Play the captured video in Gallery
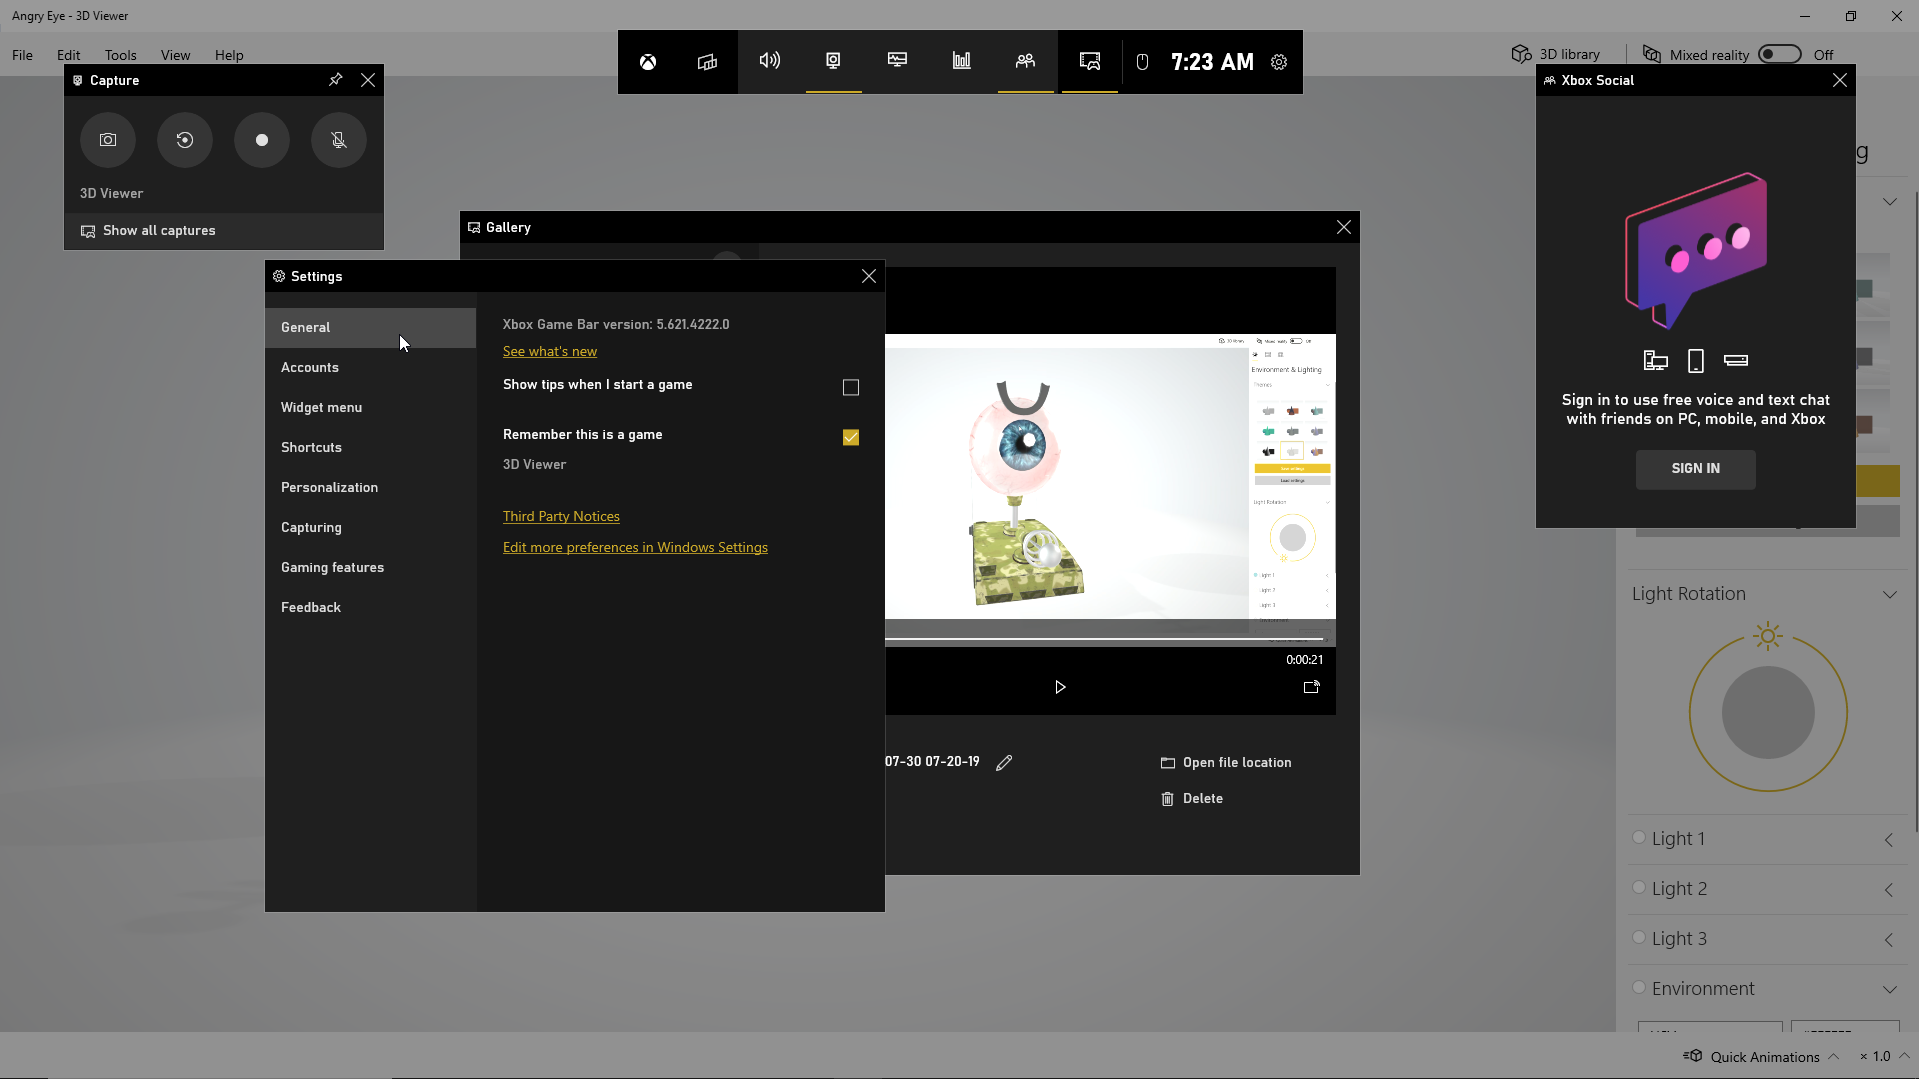The width and height of the screenshot is (1919, 1079). [x=1060, y=687]
